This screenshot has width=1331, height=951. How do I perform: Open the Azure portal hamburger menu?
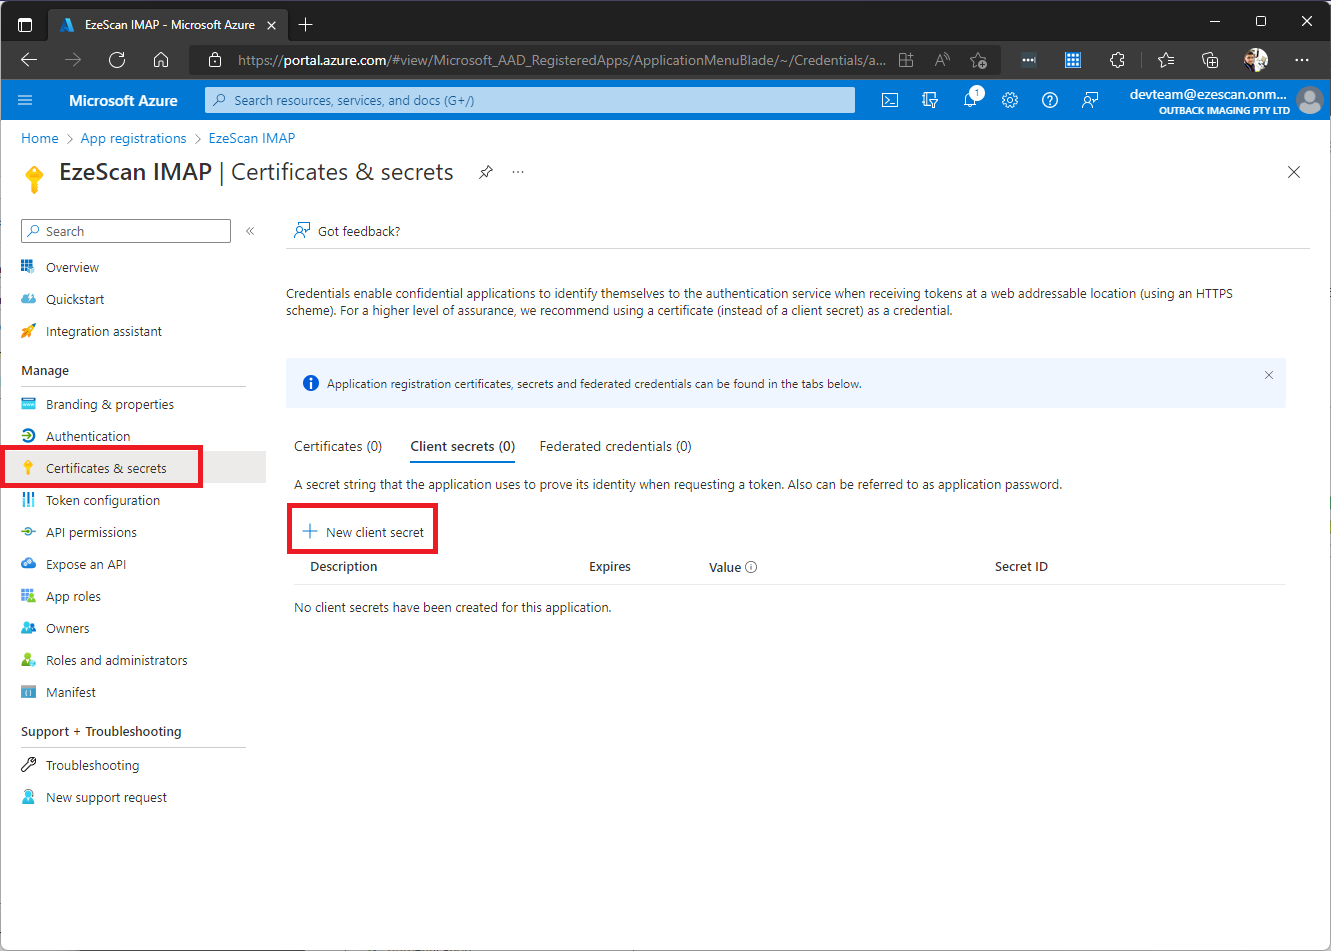point(25,100)
